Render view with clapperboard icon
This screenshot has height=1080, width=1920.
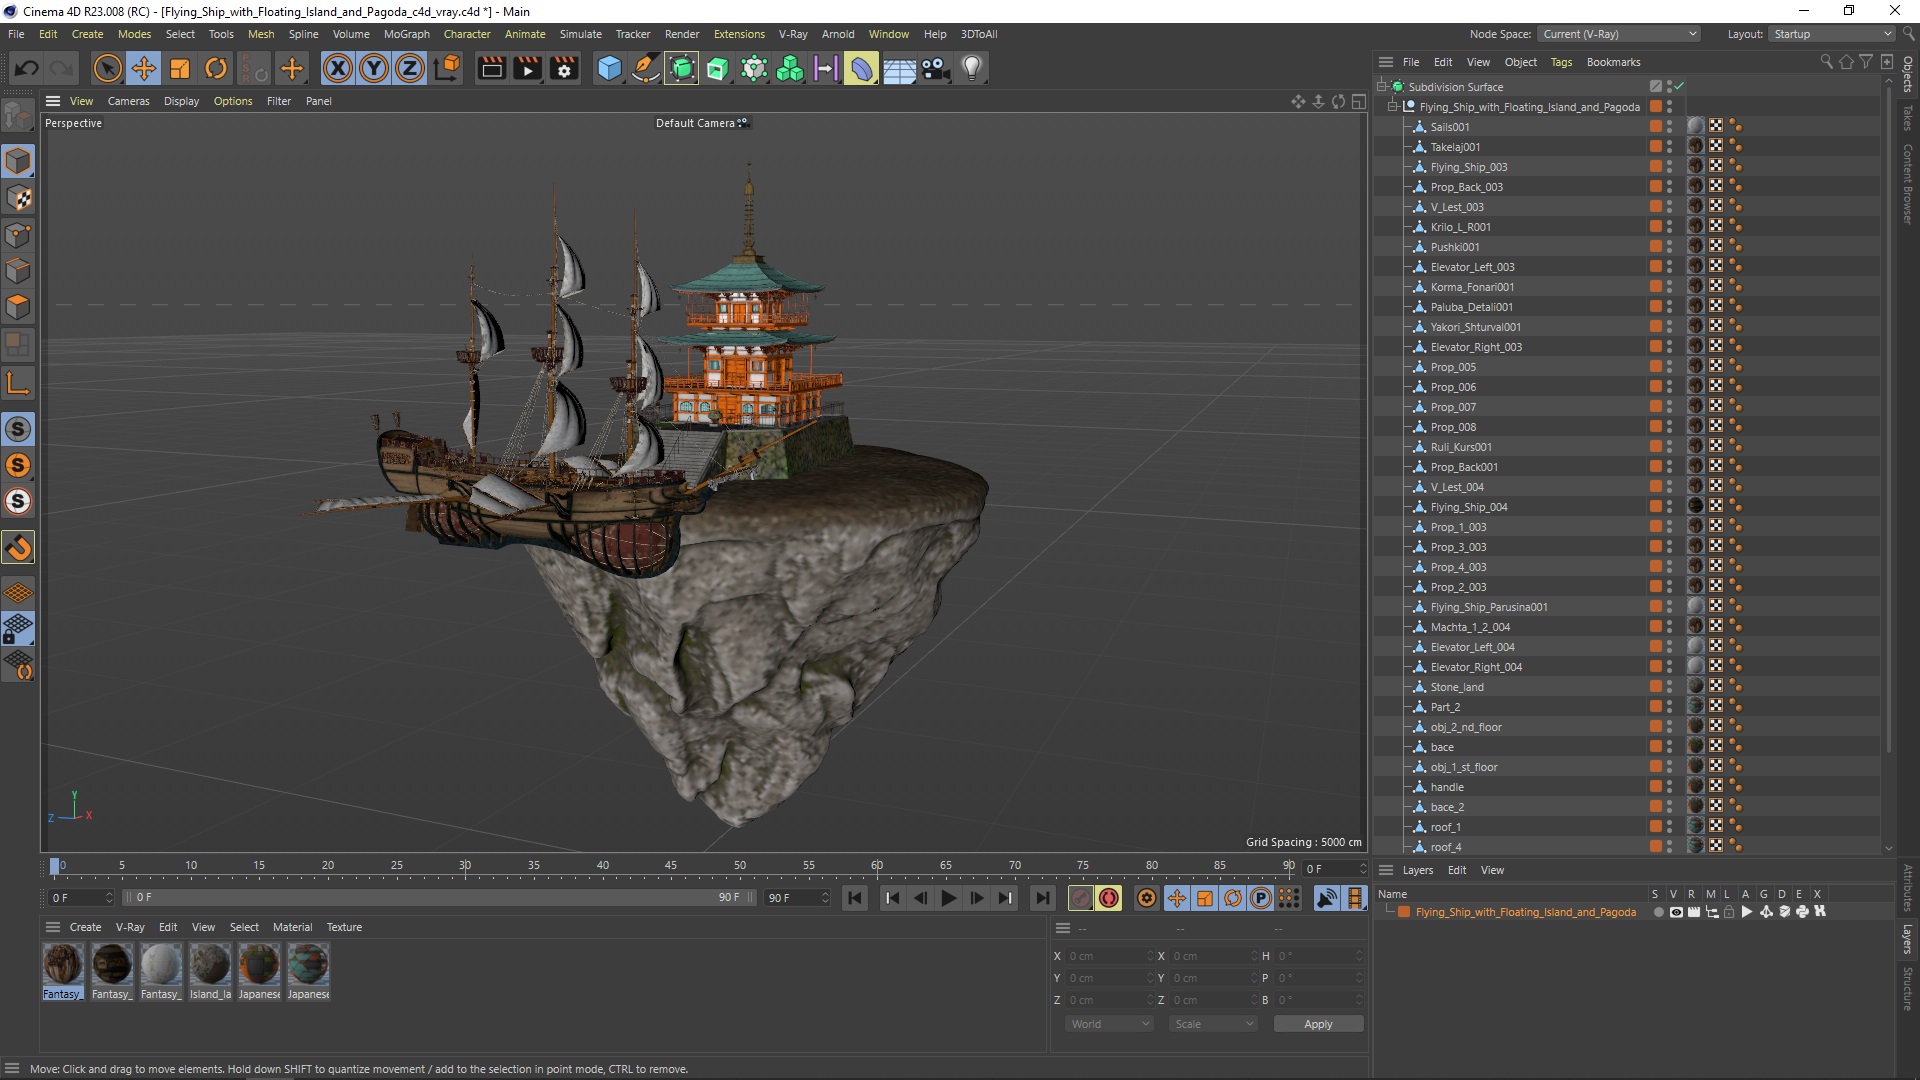point(491,68)
